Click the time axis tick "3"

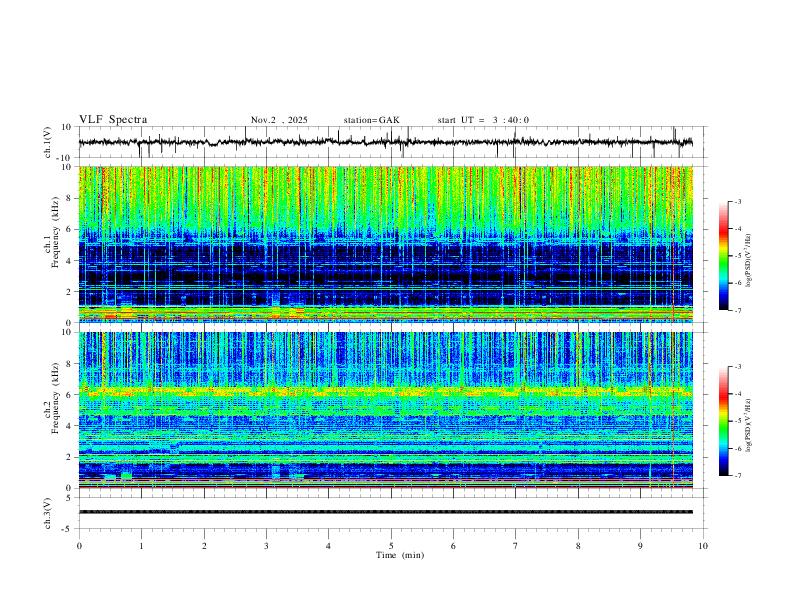click(266, 546)
